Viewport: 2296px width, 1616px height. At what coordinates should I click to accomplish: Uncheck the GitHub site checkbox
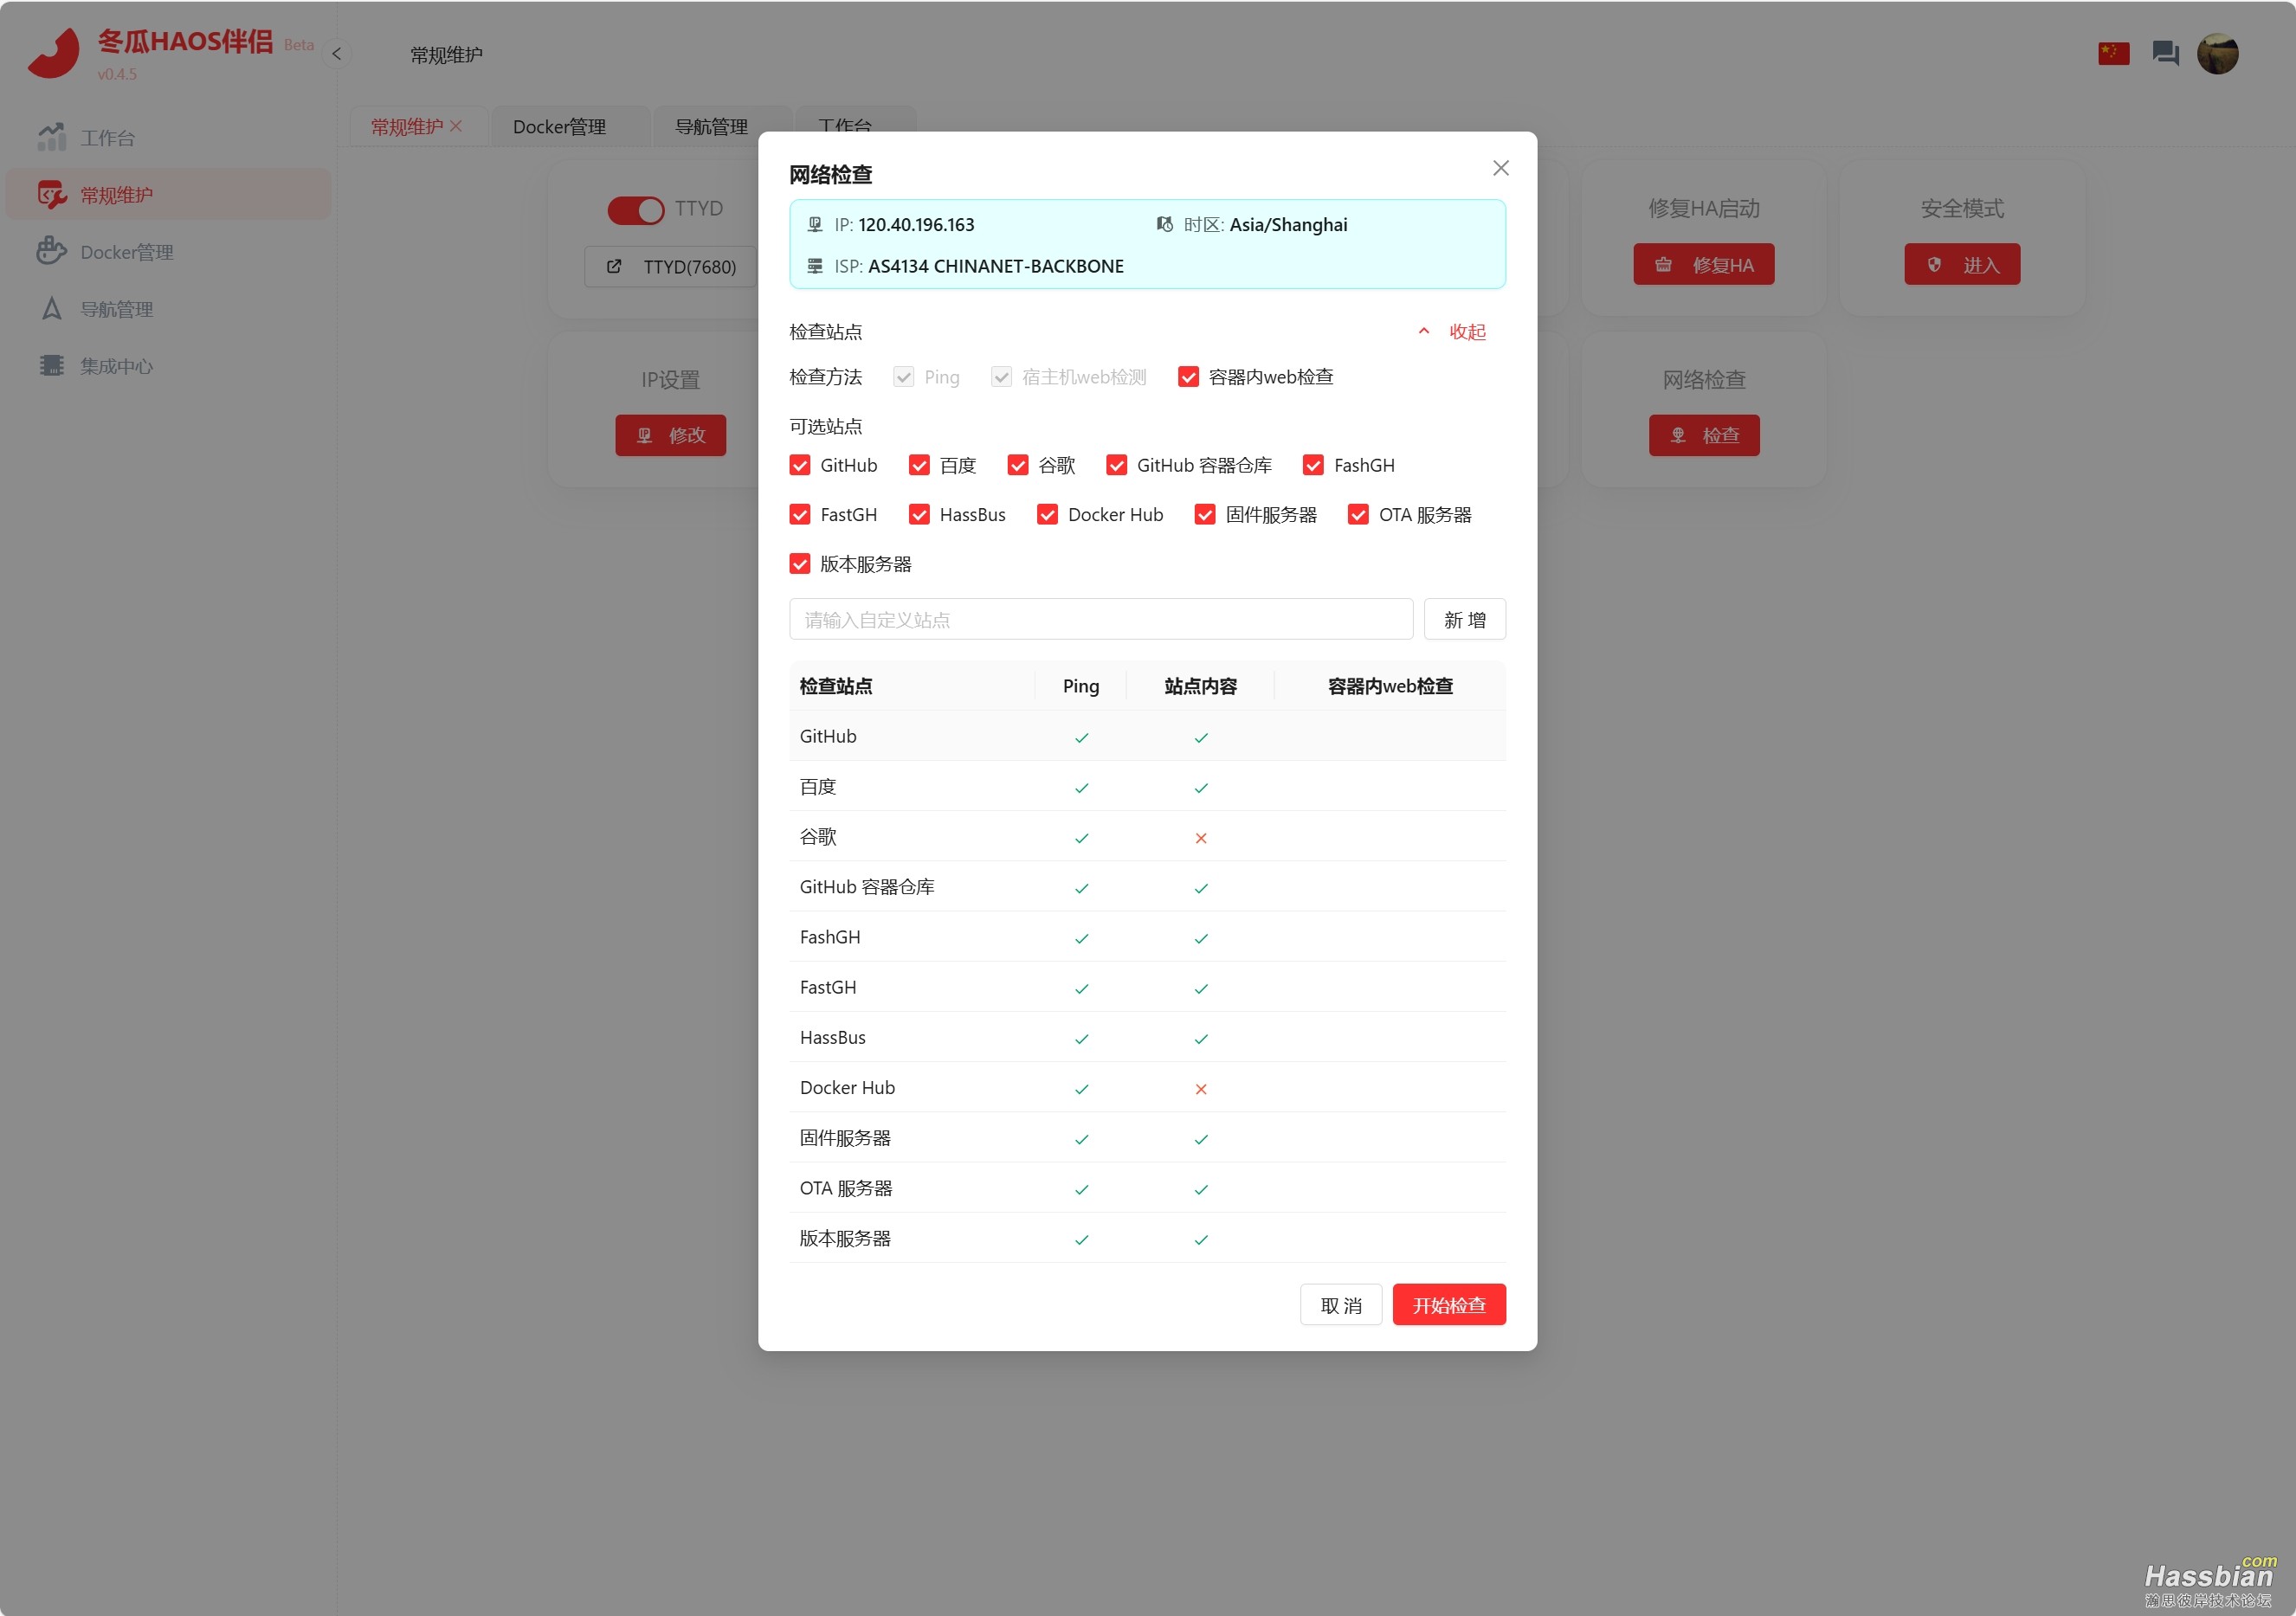point(800,465)
